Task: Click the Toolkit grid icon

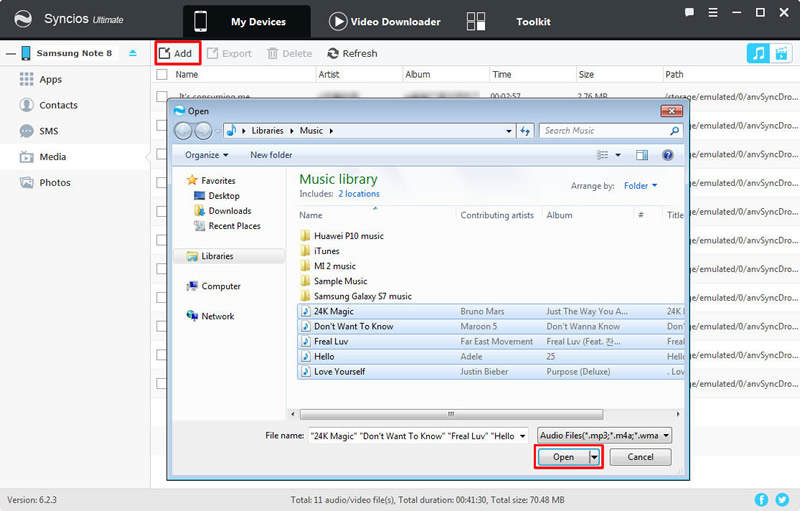Action: tap(476, 21)
